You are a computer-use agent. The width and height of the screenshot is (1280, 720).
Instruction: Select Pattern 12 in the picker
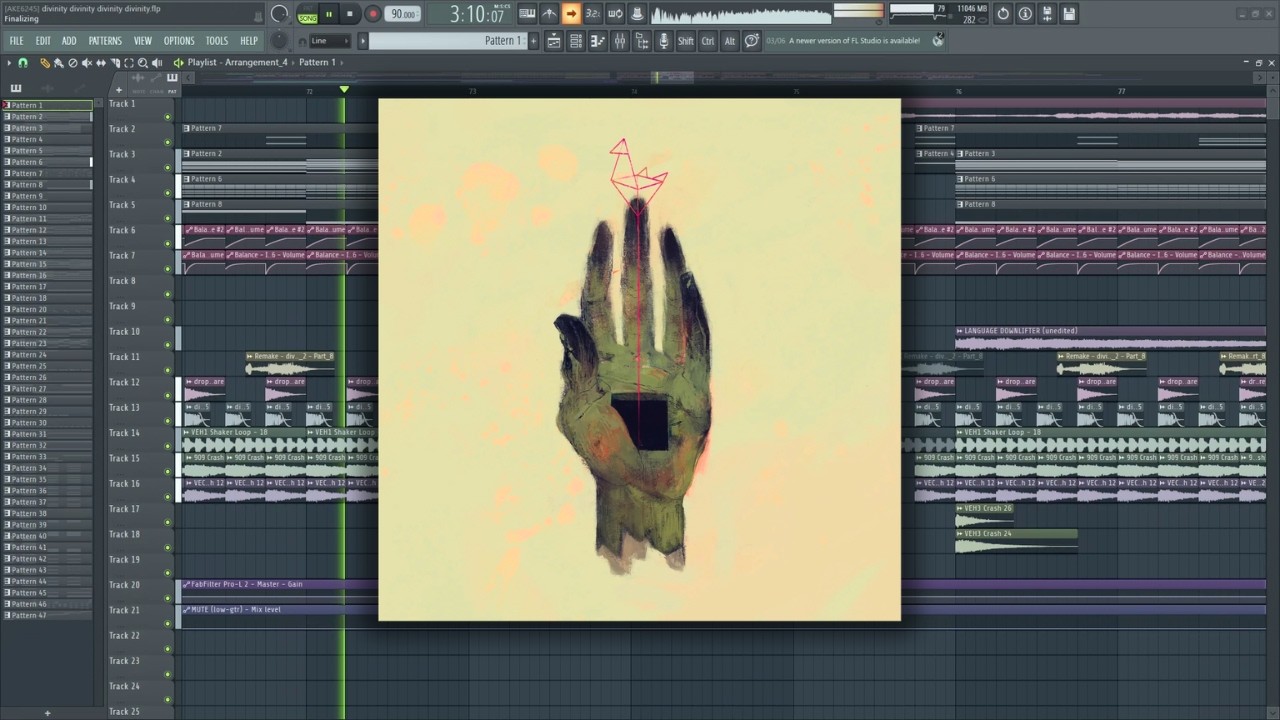[47, 230]
